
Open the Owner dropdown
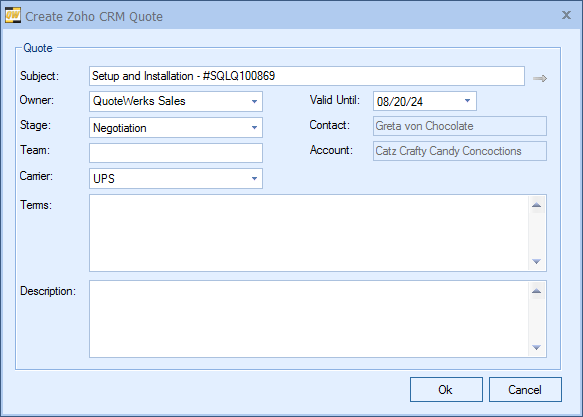pos(254,101)
